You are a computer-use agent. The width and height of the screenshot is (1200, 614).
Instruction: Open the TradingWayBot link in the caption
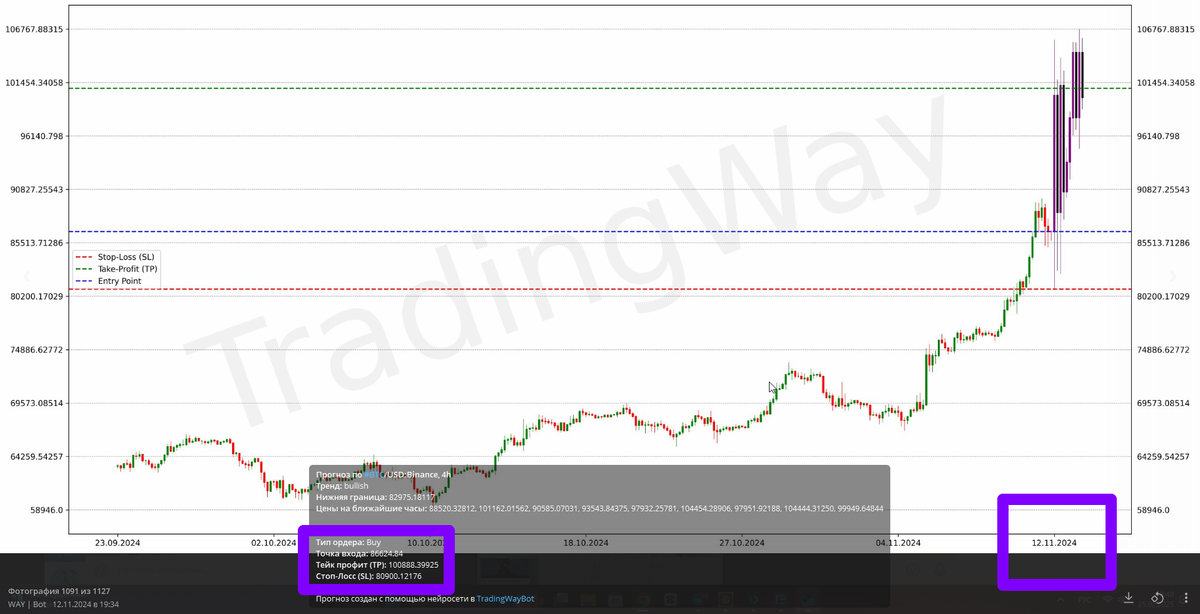tap(505, 598)
